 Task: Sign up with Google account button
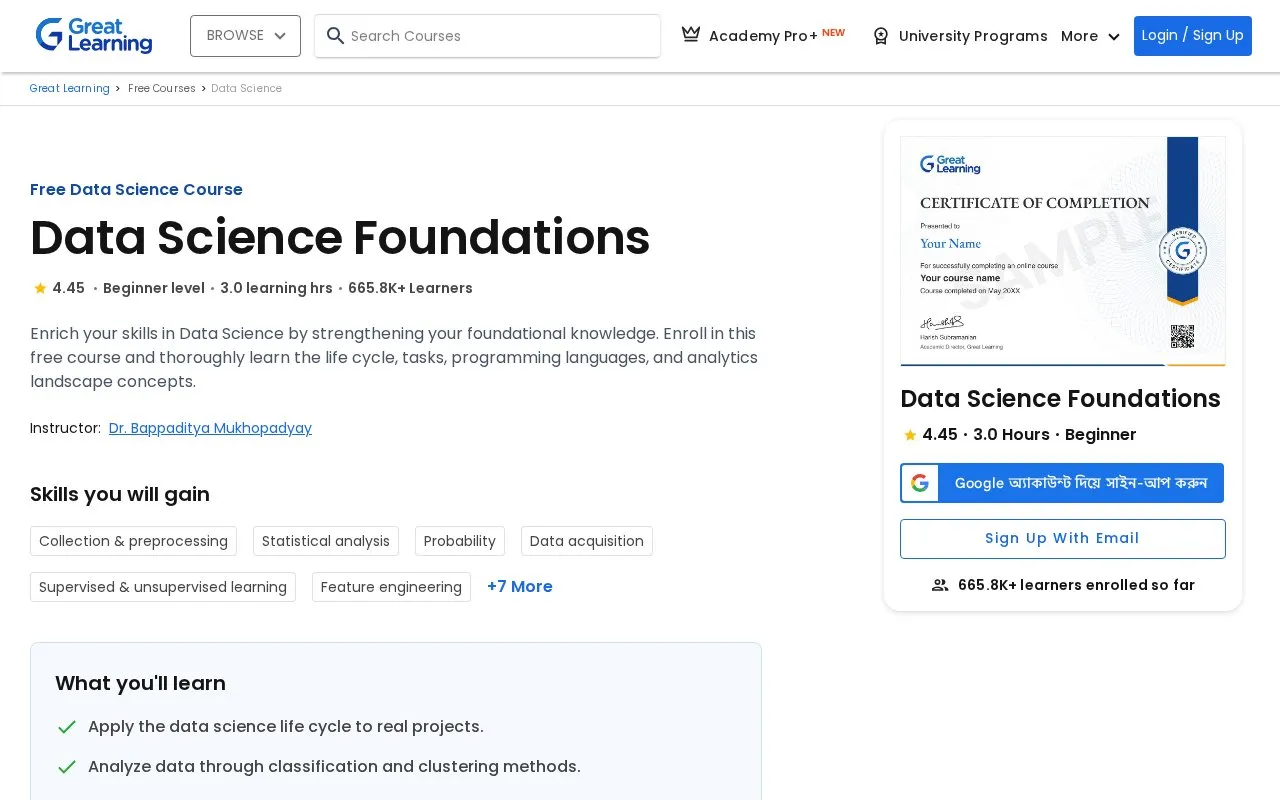point(1062,483)
